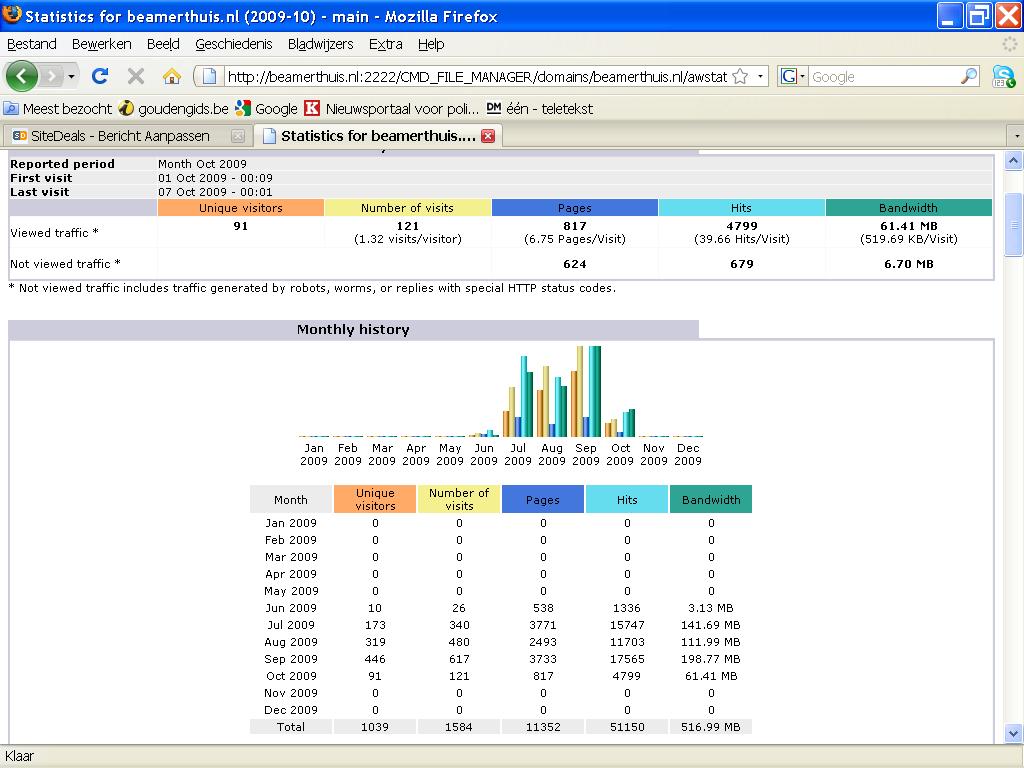The image size is (1024, 768).
Task: Open the Help menu
Action: [431, 44]
